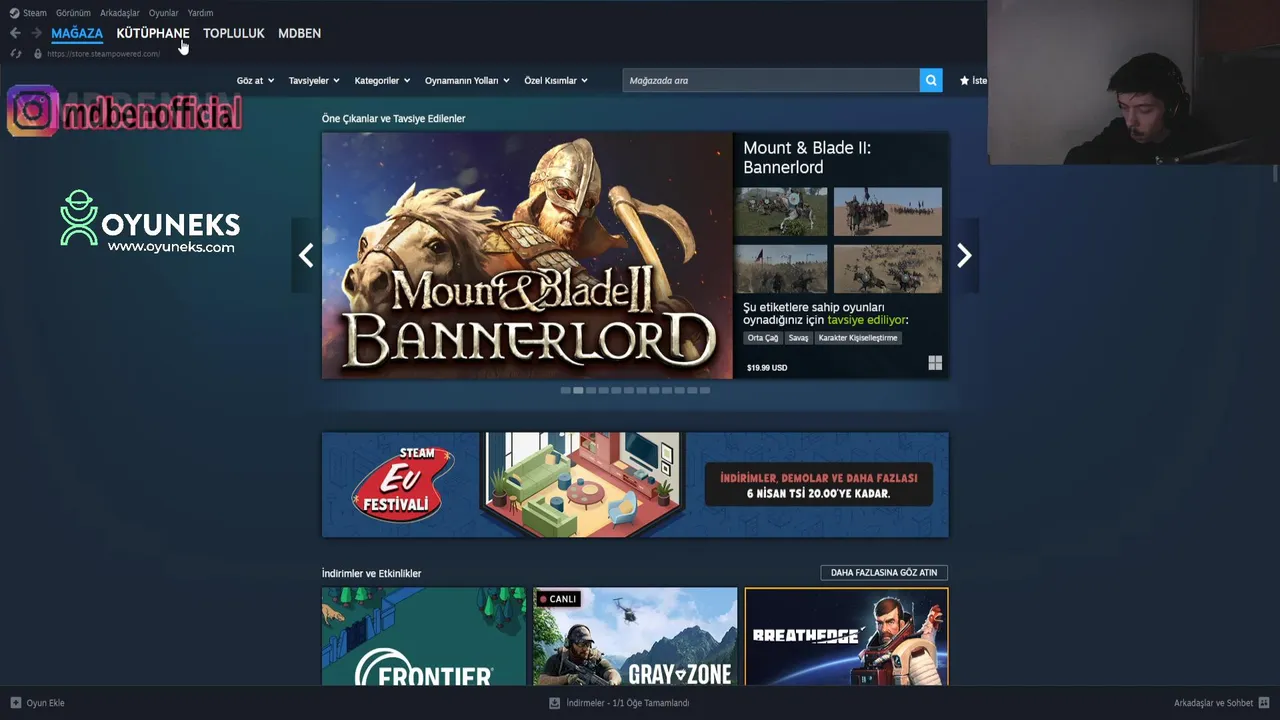
Task: Go back with the left navigation arrow
Action: pos(15,33)
